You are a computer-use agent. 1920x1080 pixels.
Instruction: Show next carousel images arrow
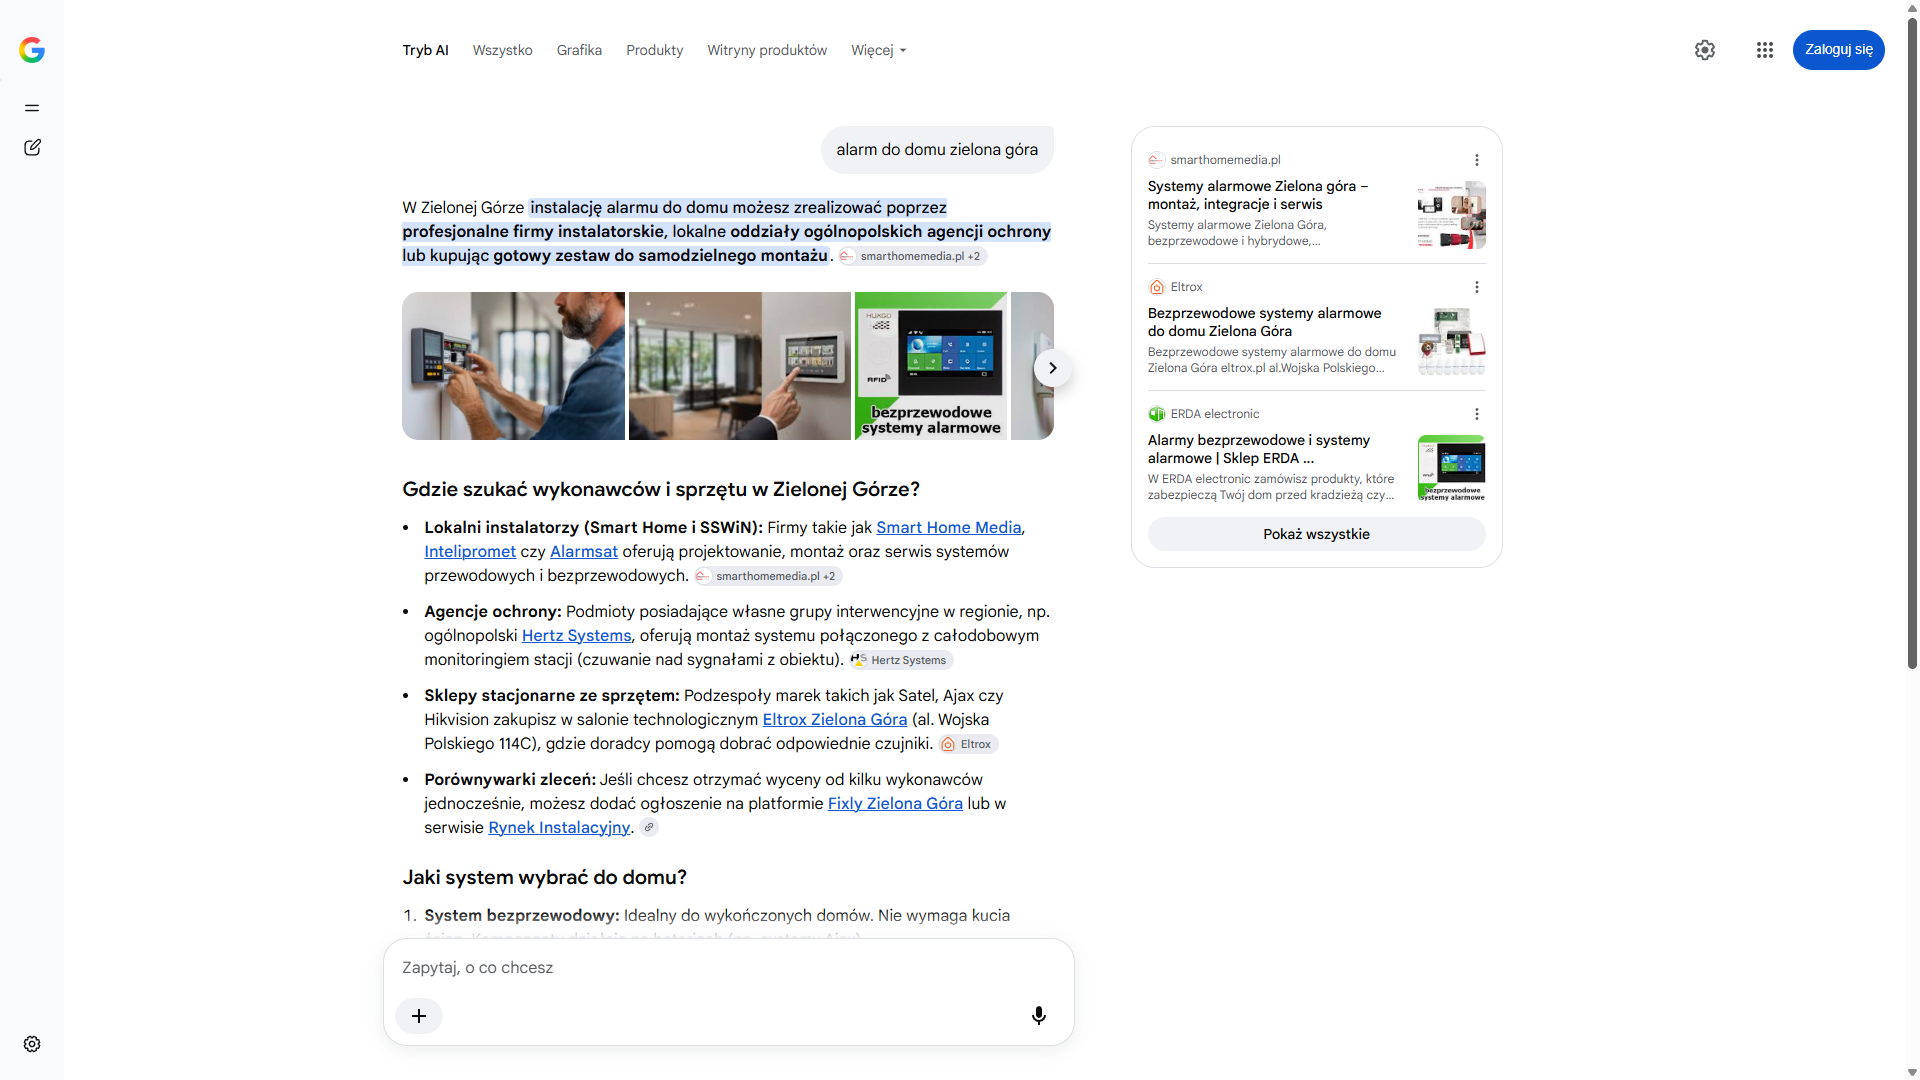point(1052,368)
